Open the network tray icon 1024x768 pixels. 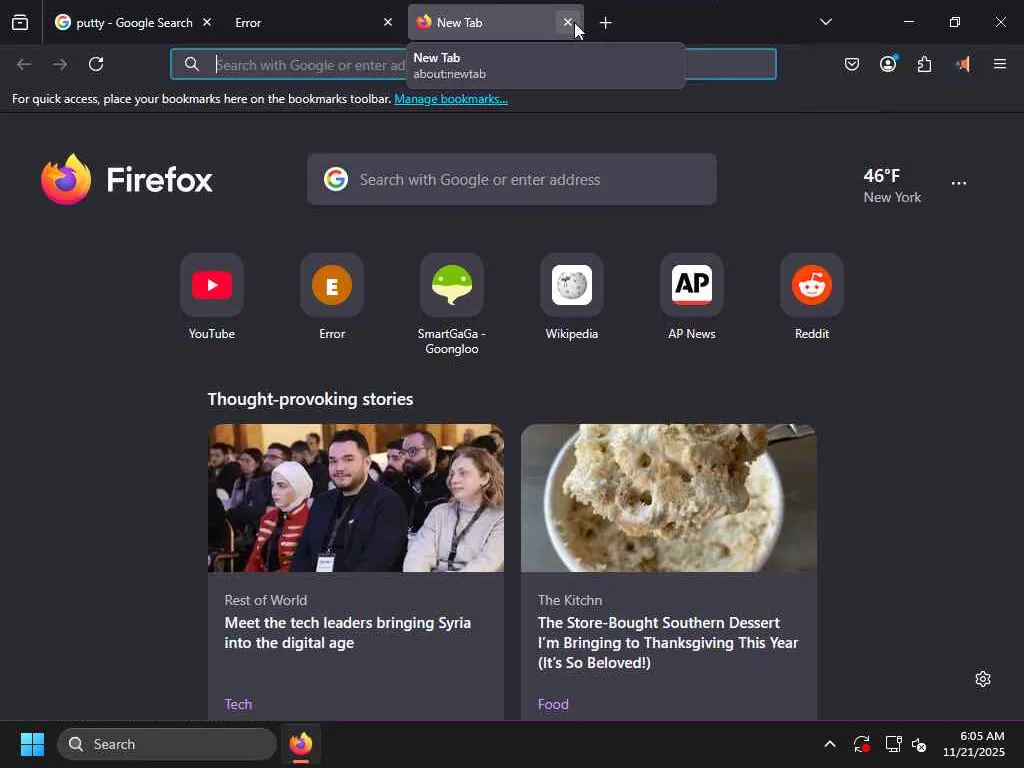click(x=893, y=744)
